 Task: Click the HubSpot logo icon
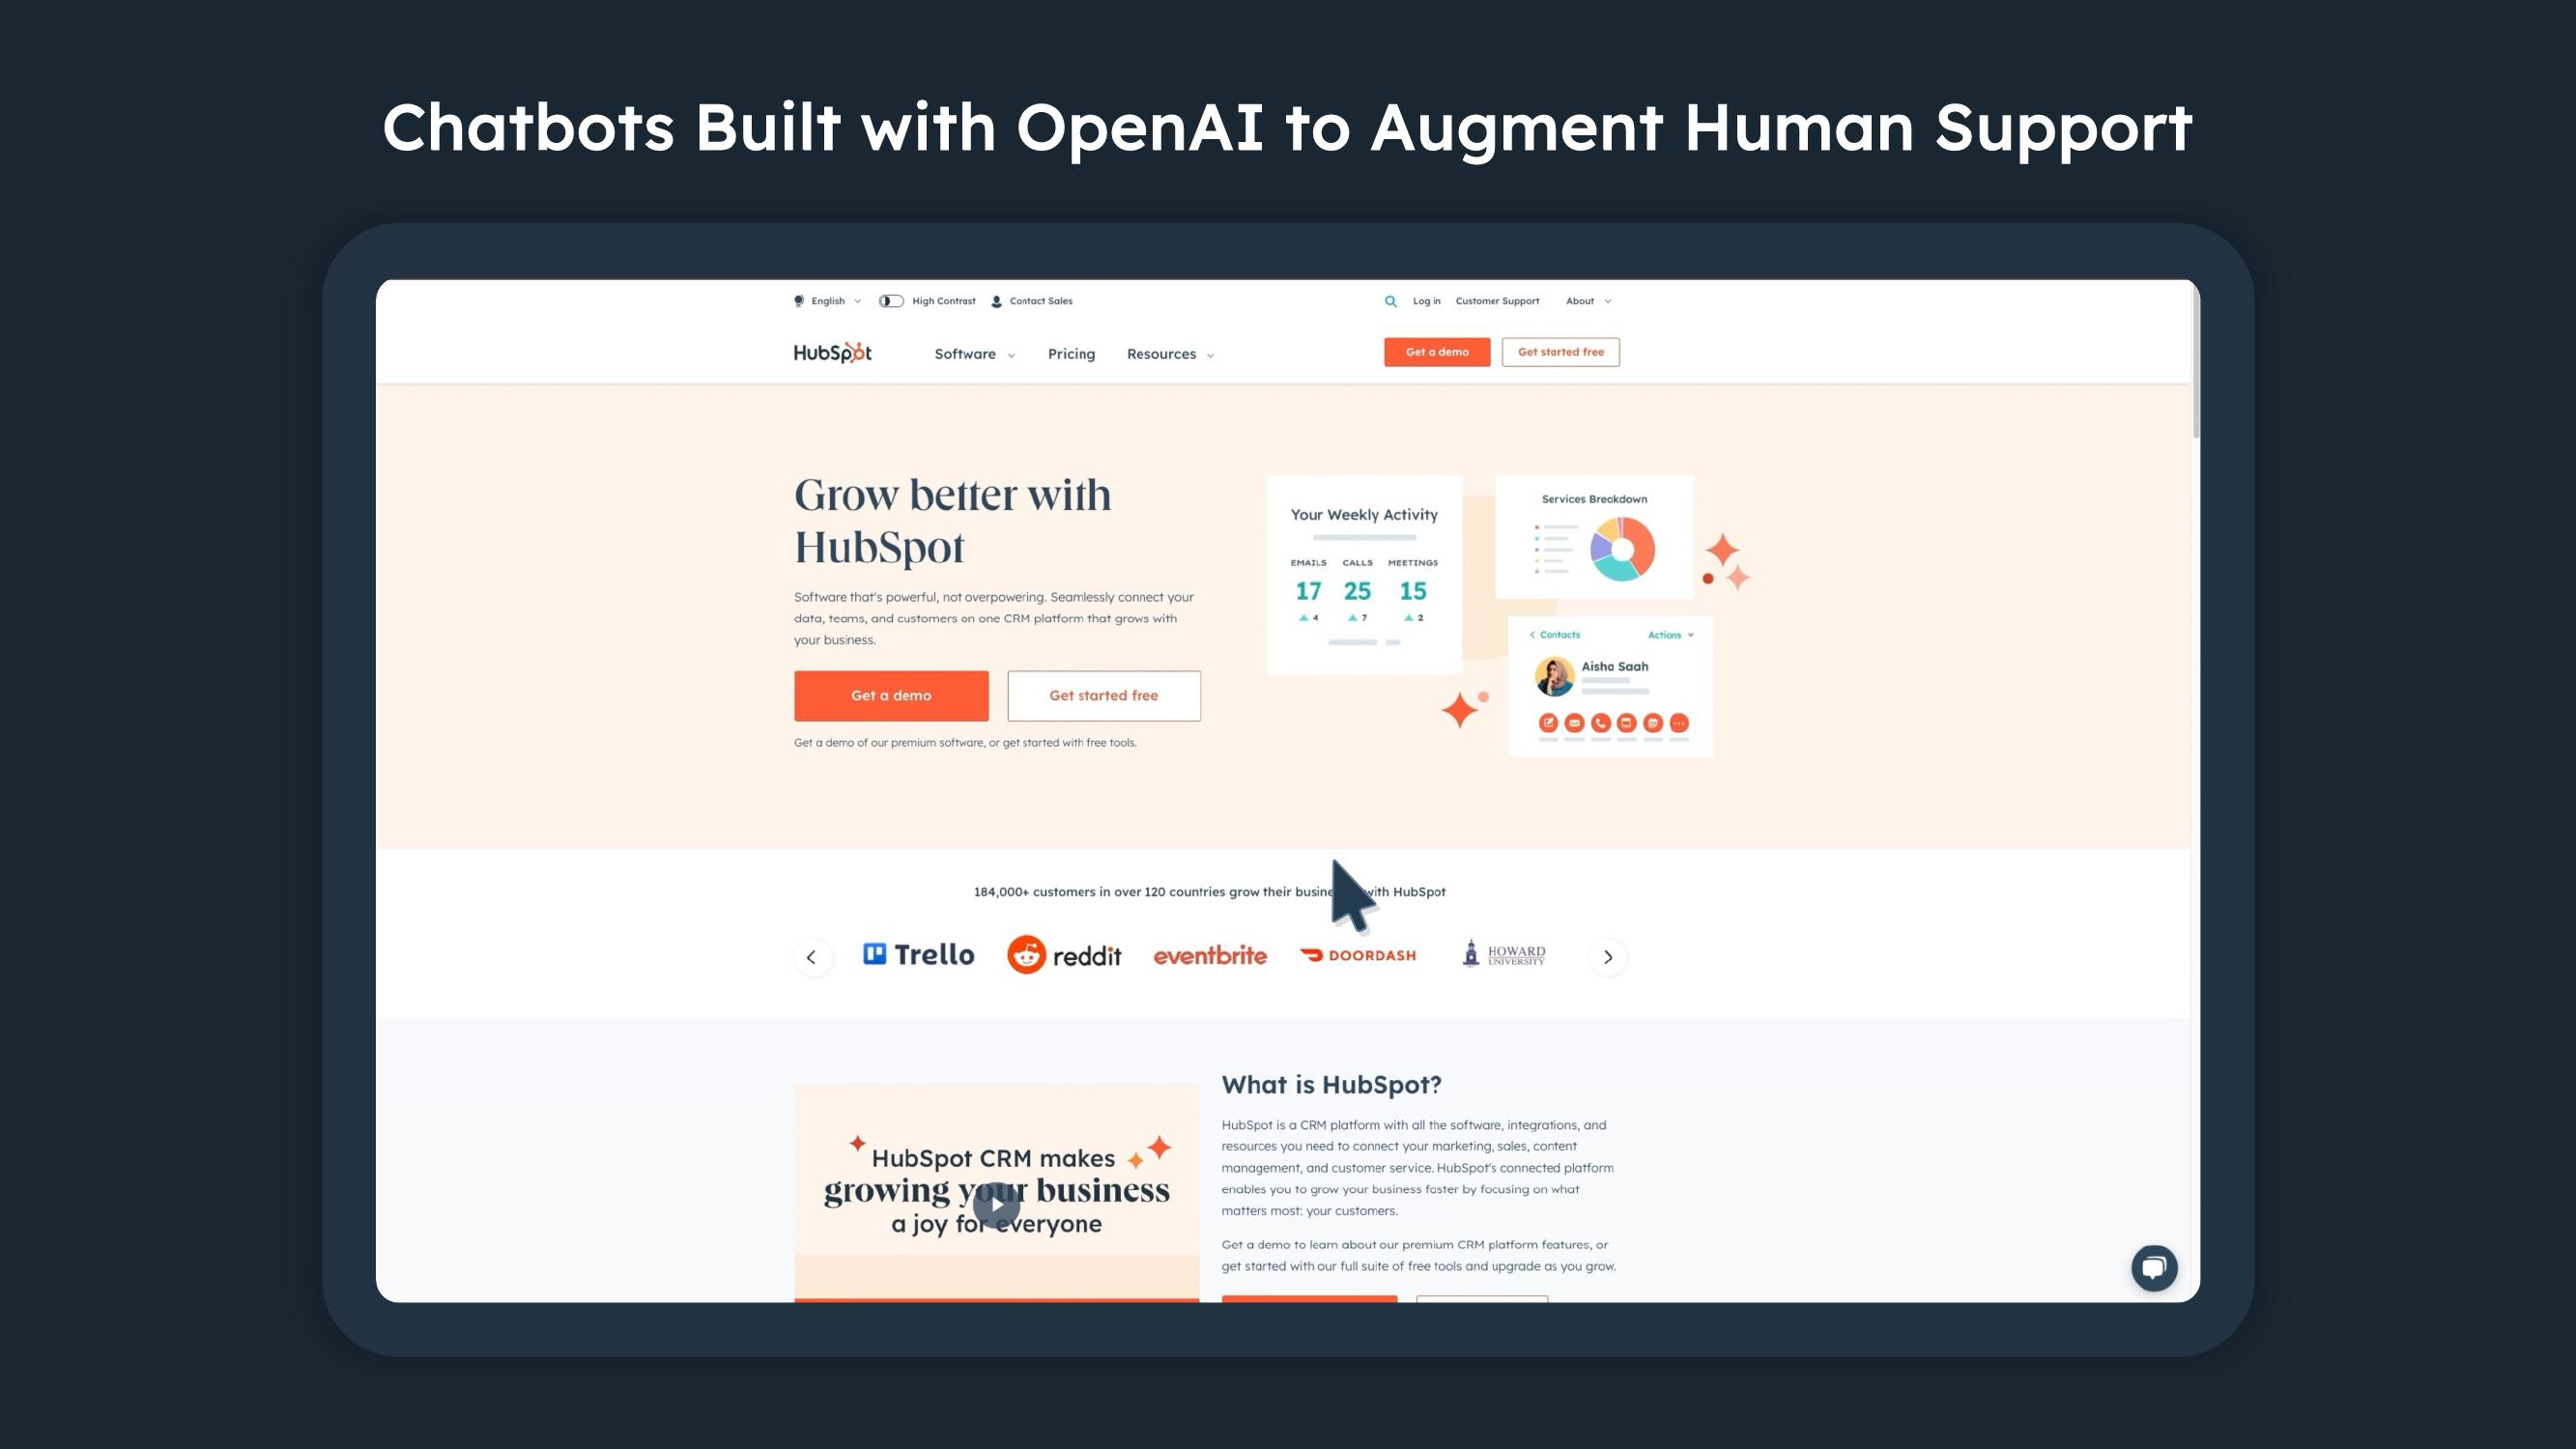(833, 352)
